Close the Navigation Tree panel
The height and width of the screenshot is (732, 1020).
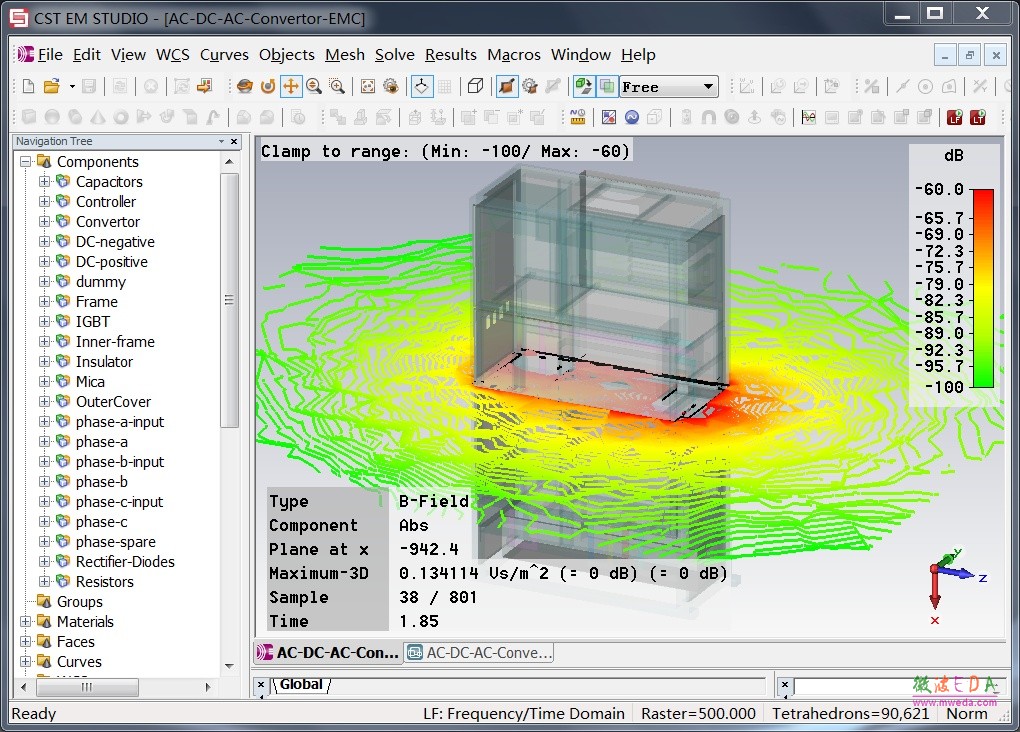coord(234,141)
